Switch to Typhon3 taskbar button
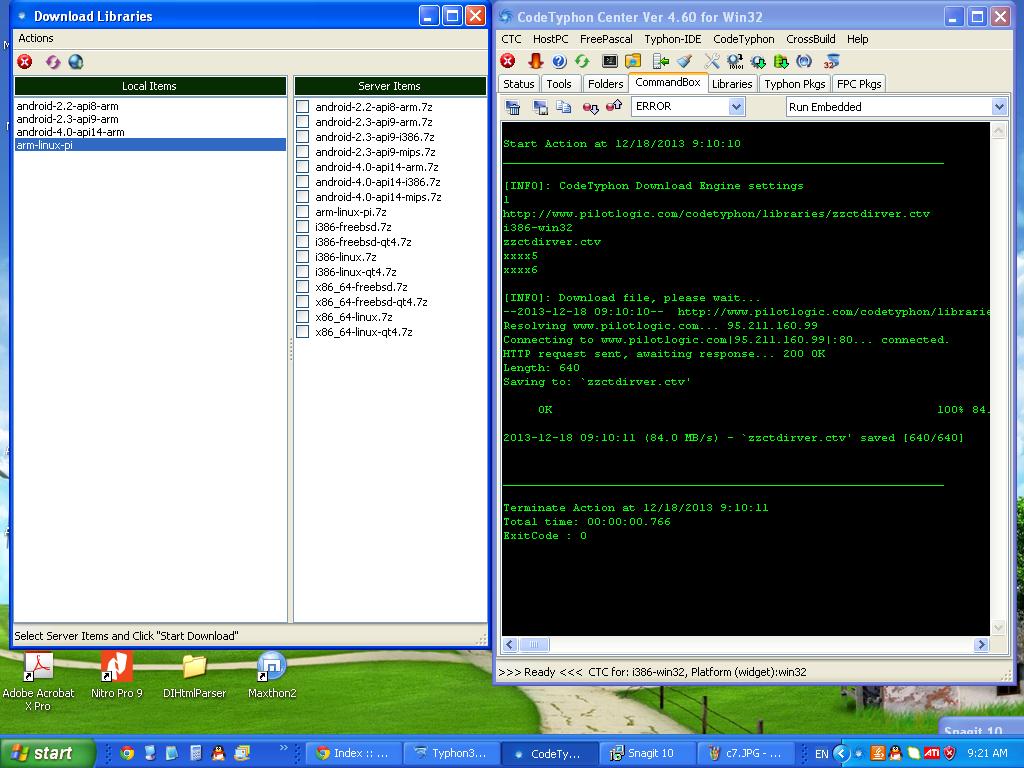This screenshot has height=768, width=1024. 452,753
